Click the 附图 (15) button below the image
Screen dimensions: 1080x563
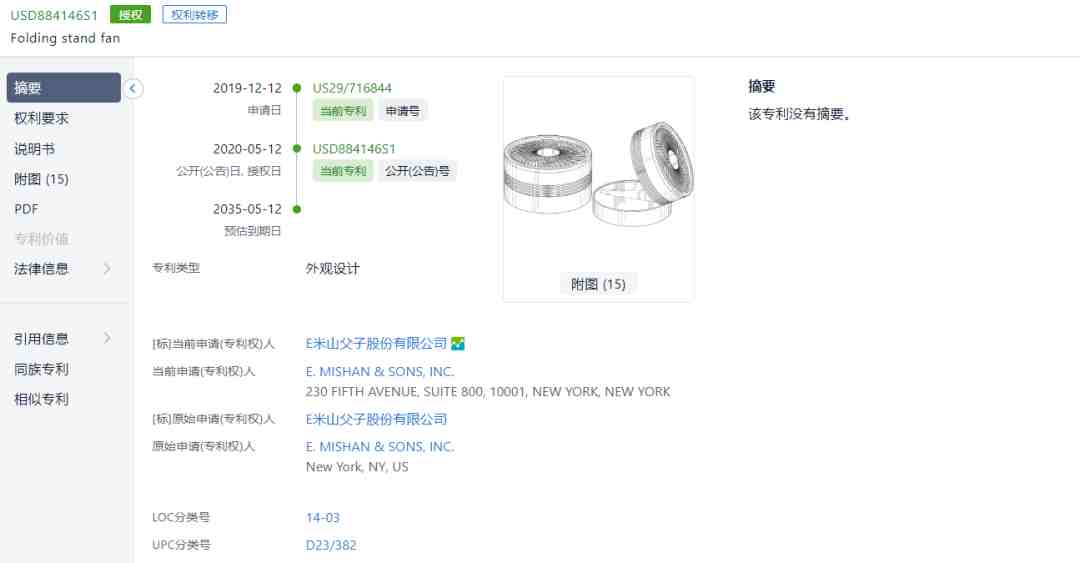[x=598, y=284]
